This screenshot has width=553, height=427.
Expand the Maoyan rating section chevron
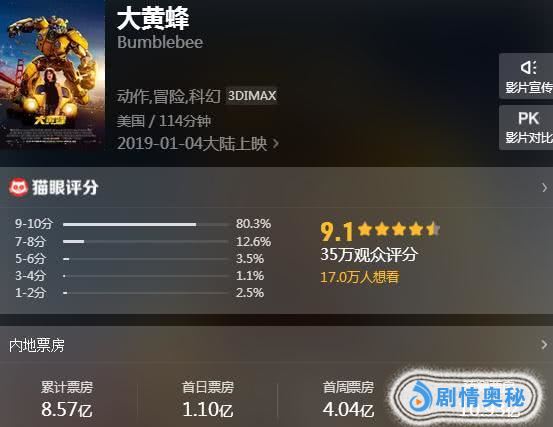545,188
